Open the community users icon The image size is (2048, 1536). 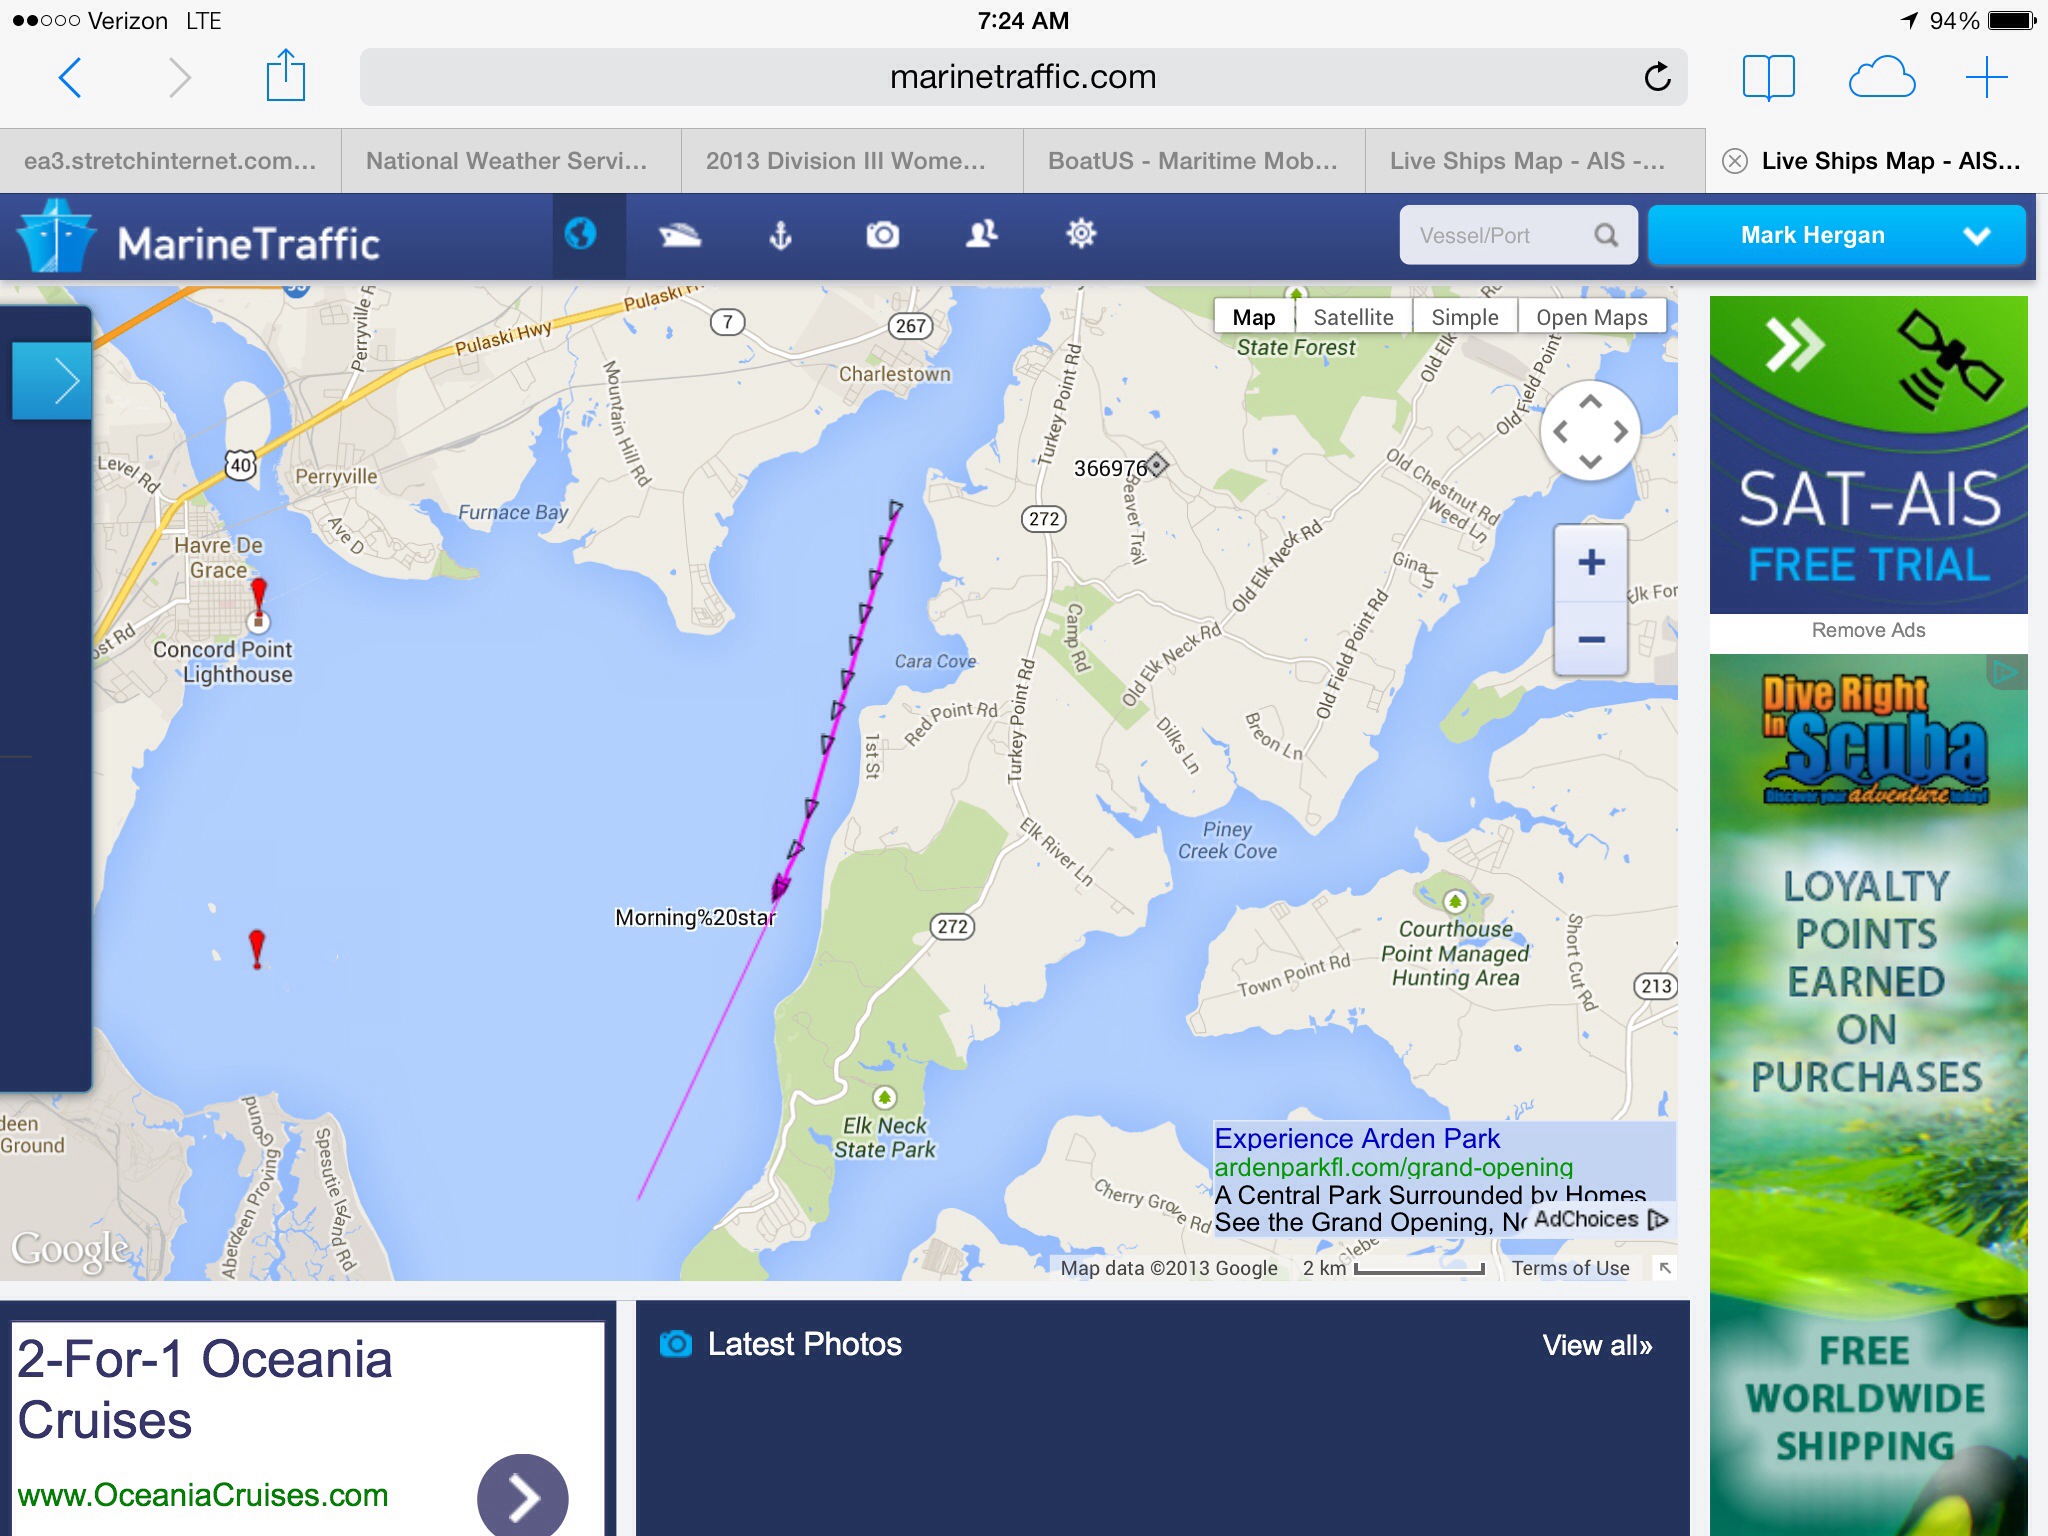982,234
